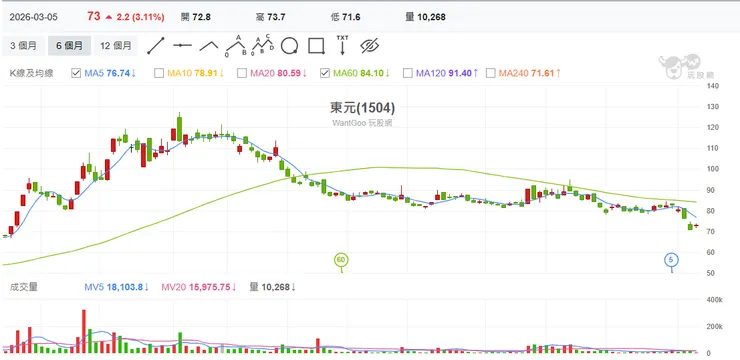Click the MA60 84.10 value label
Screen dimensions: 740x360
pyautogui.click(x=362, y=73)
